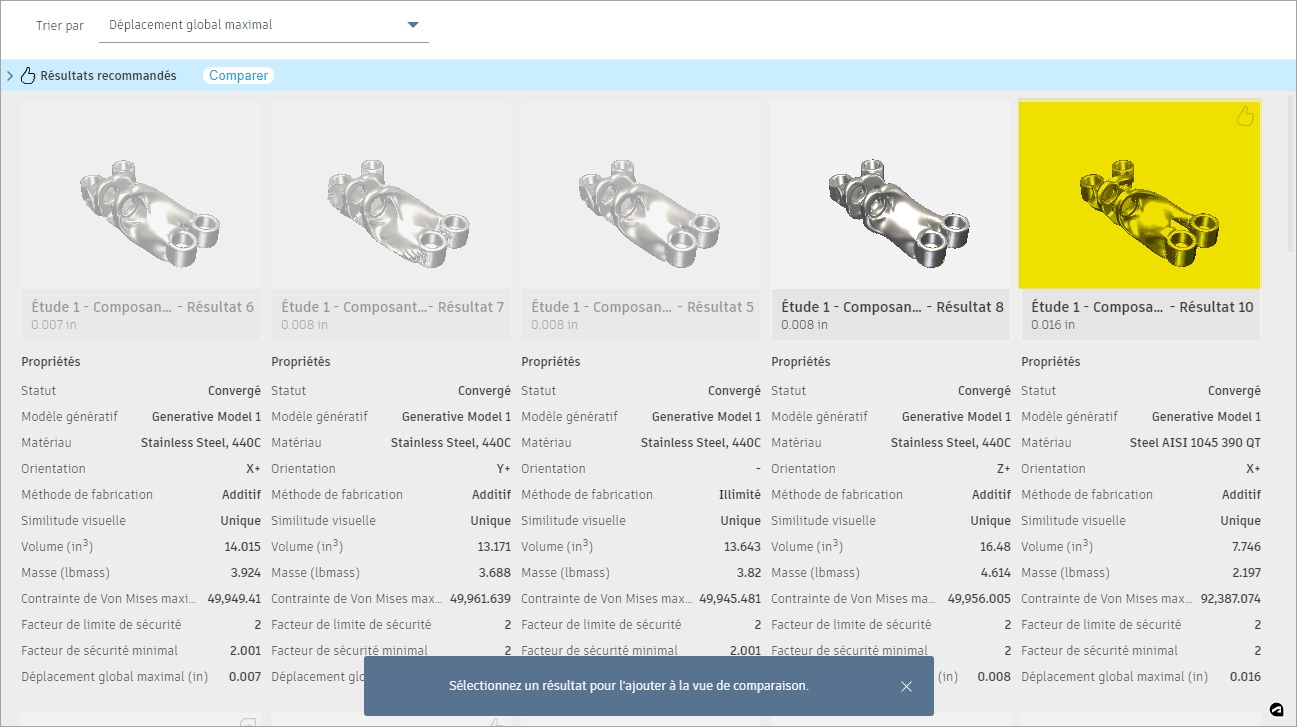Click '0.016 in' under the Résultat 10 title

click(1053, 325)
